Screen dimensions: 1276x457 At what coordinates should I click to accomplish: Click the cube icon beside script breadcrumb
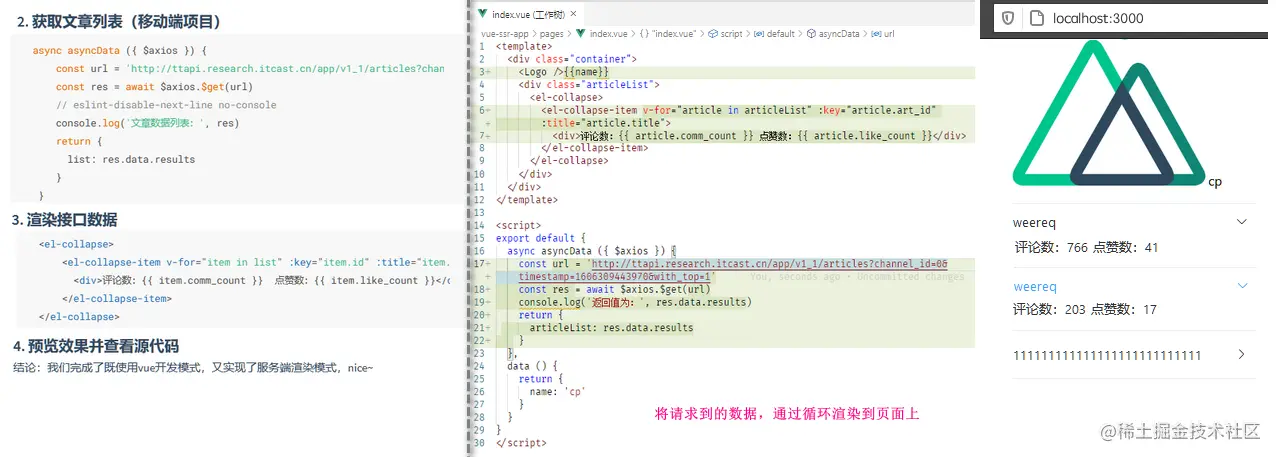(x=713, y=33)
